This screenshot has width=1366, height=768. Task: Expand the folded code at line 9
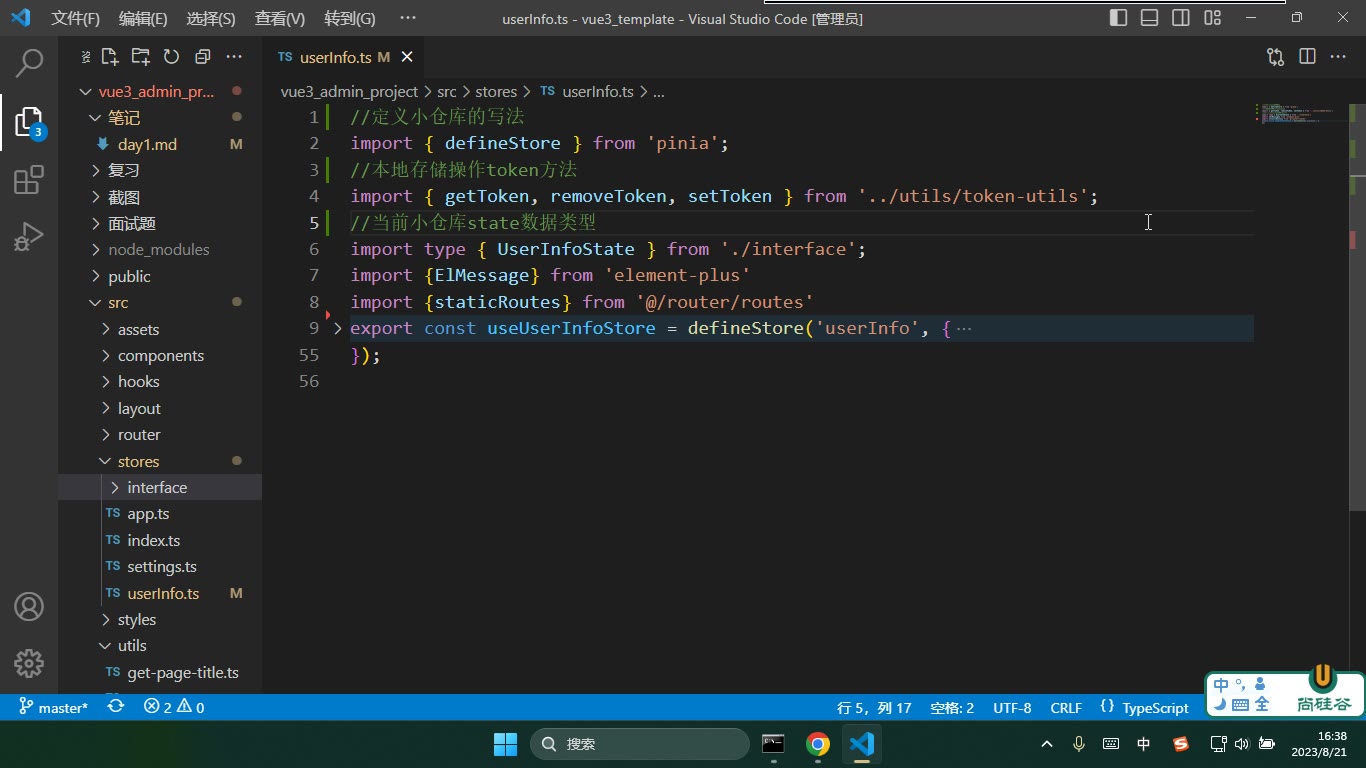coord(337,328)
